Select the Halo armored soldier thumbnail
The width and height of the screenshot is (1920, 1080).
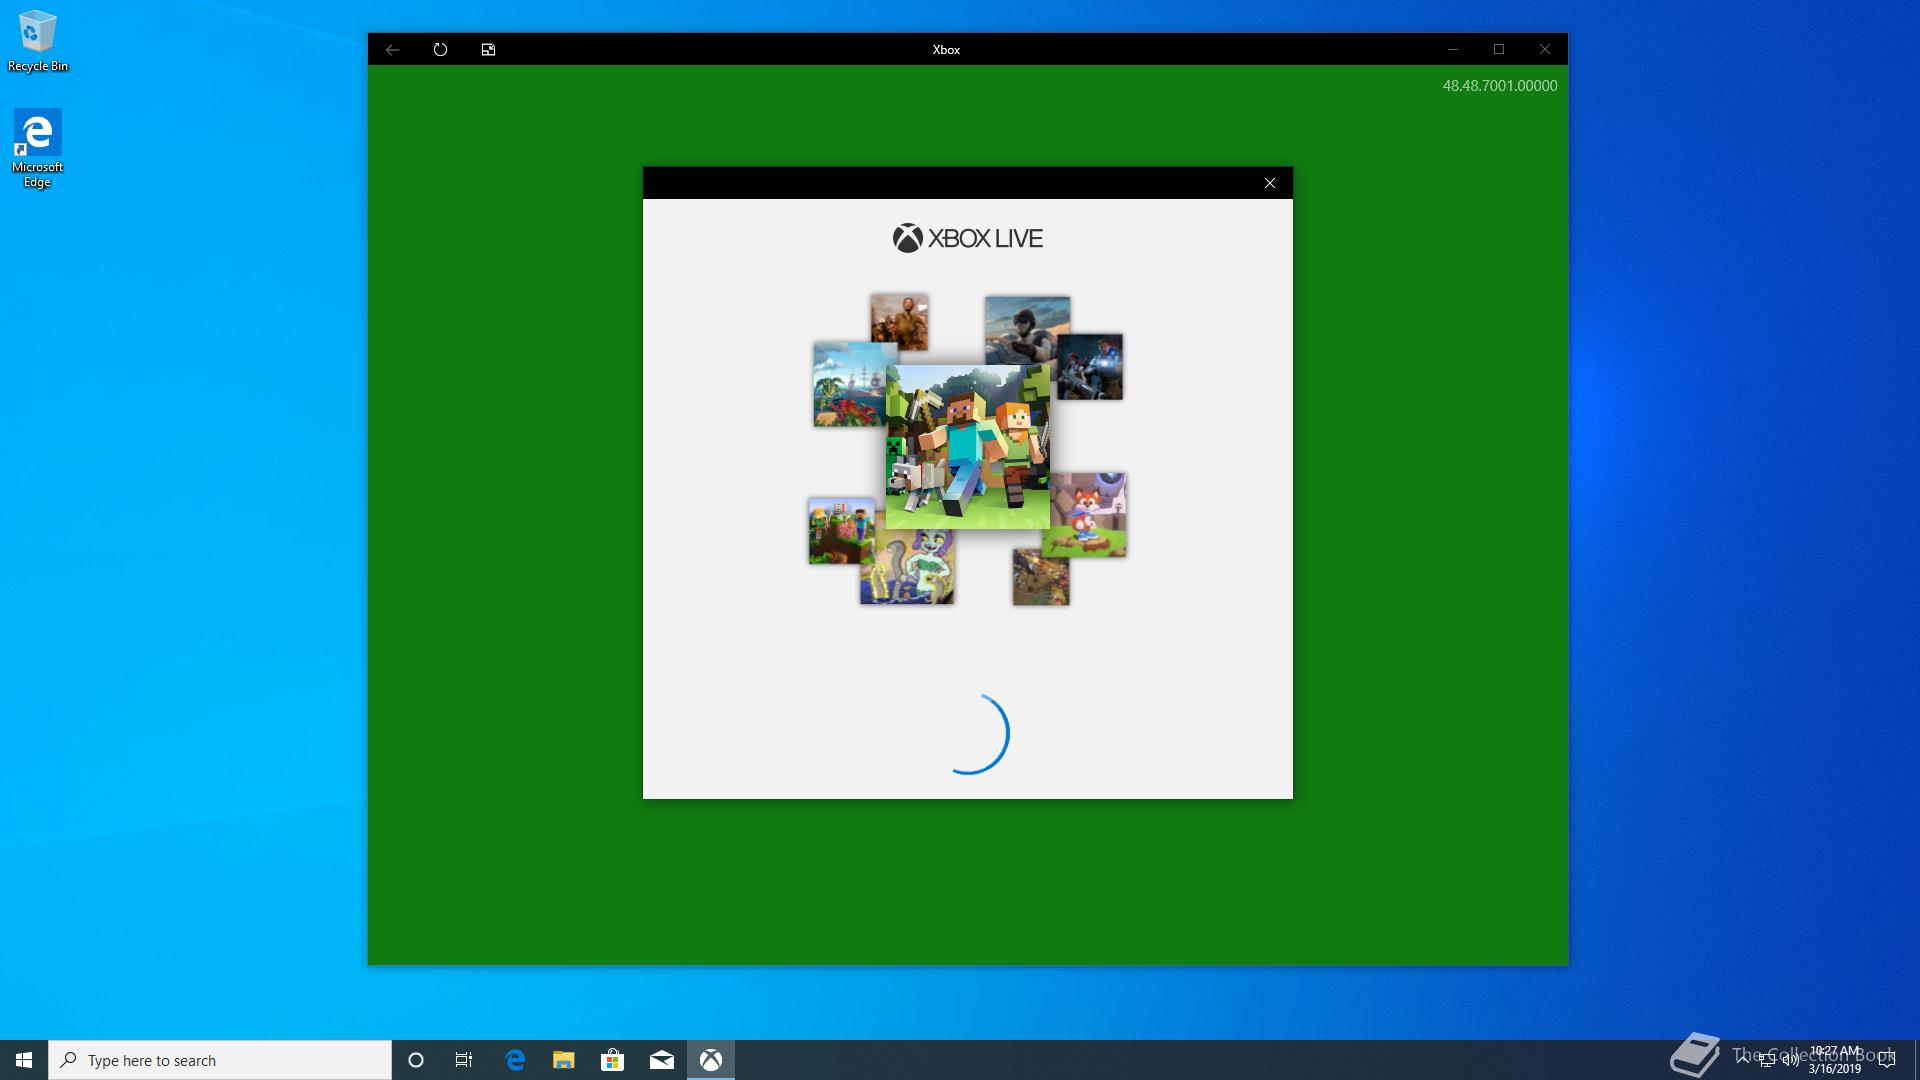click(1027, 330)
